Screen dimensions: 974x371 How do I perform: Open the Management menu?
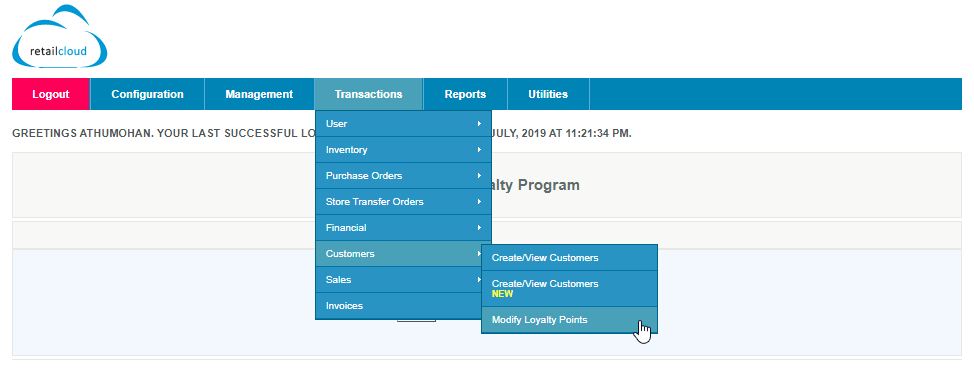tap(259, 94)
